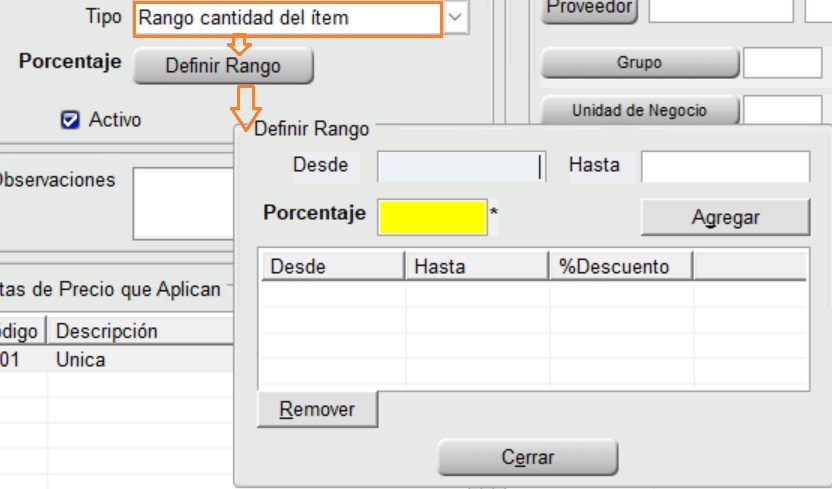Toggle the Activo checkbox
This screenshot has width=832, height=489.
(x=70, y=120)
